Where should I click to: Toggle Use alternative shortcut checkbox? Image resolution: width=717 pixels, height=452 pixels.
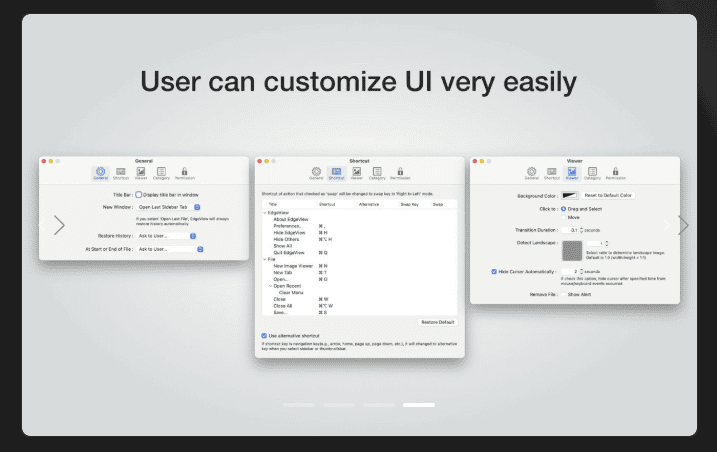coord(264,336)
